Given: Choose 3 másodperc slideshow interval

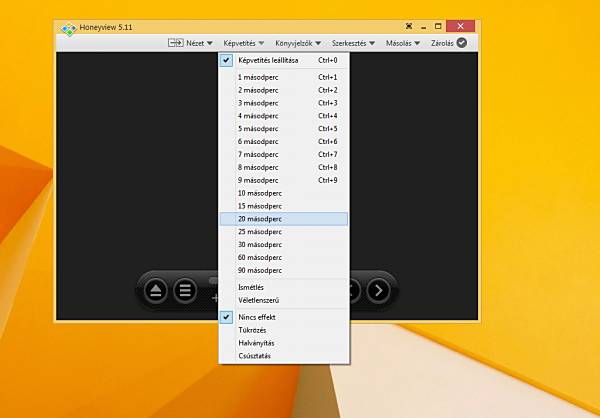Looking at the screenshot, I should [284, 103].
